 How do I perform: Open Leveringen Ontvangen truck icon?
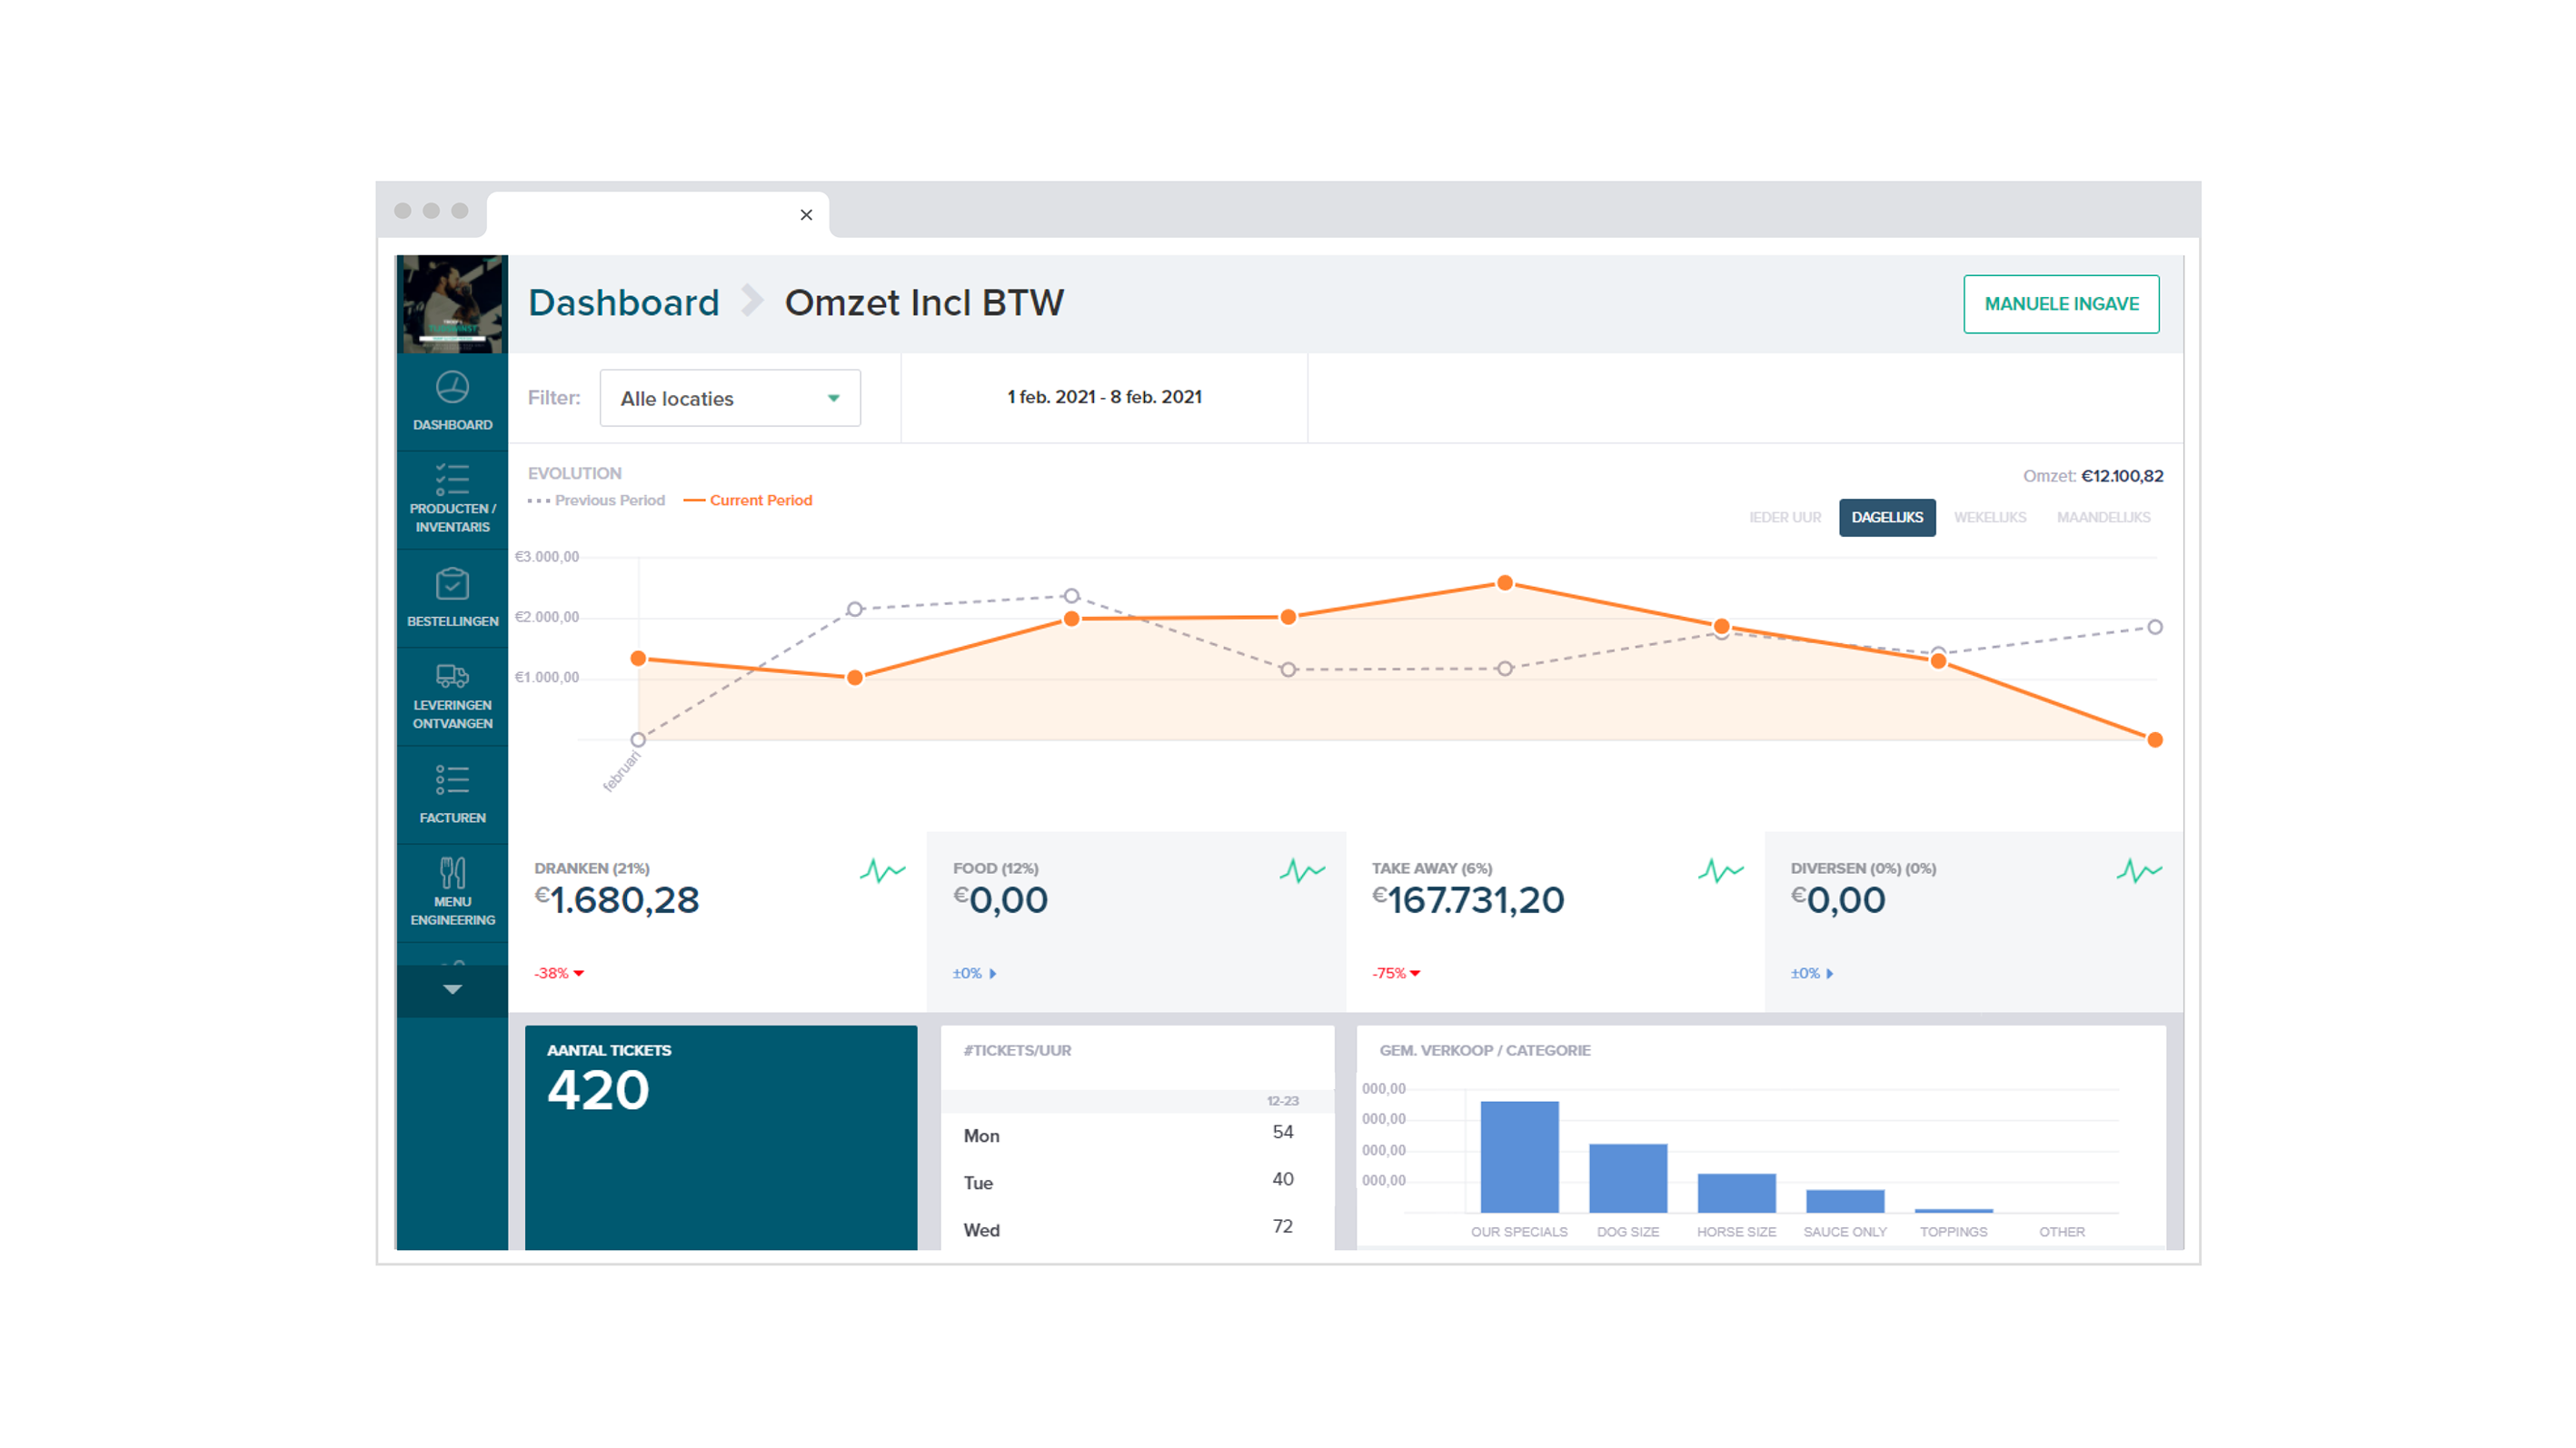click(x=452, y=676)
